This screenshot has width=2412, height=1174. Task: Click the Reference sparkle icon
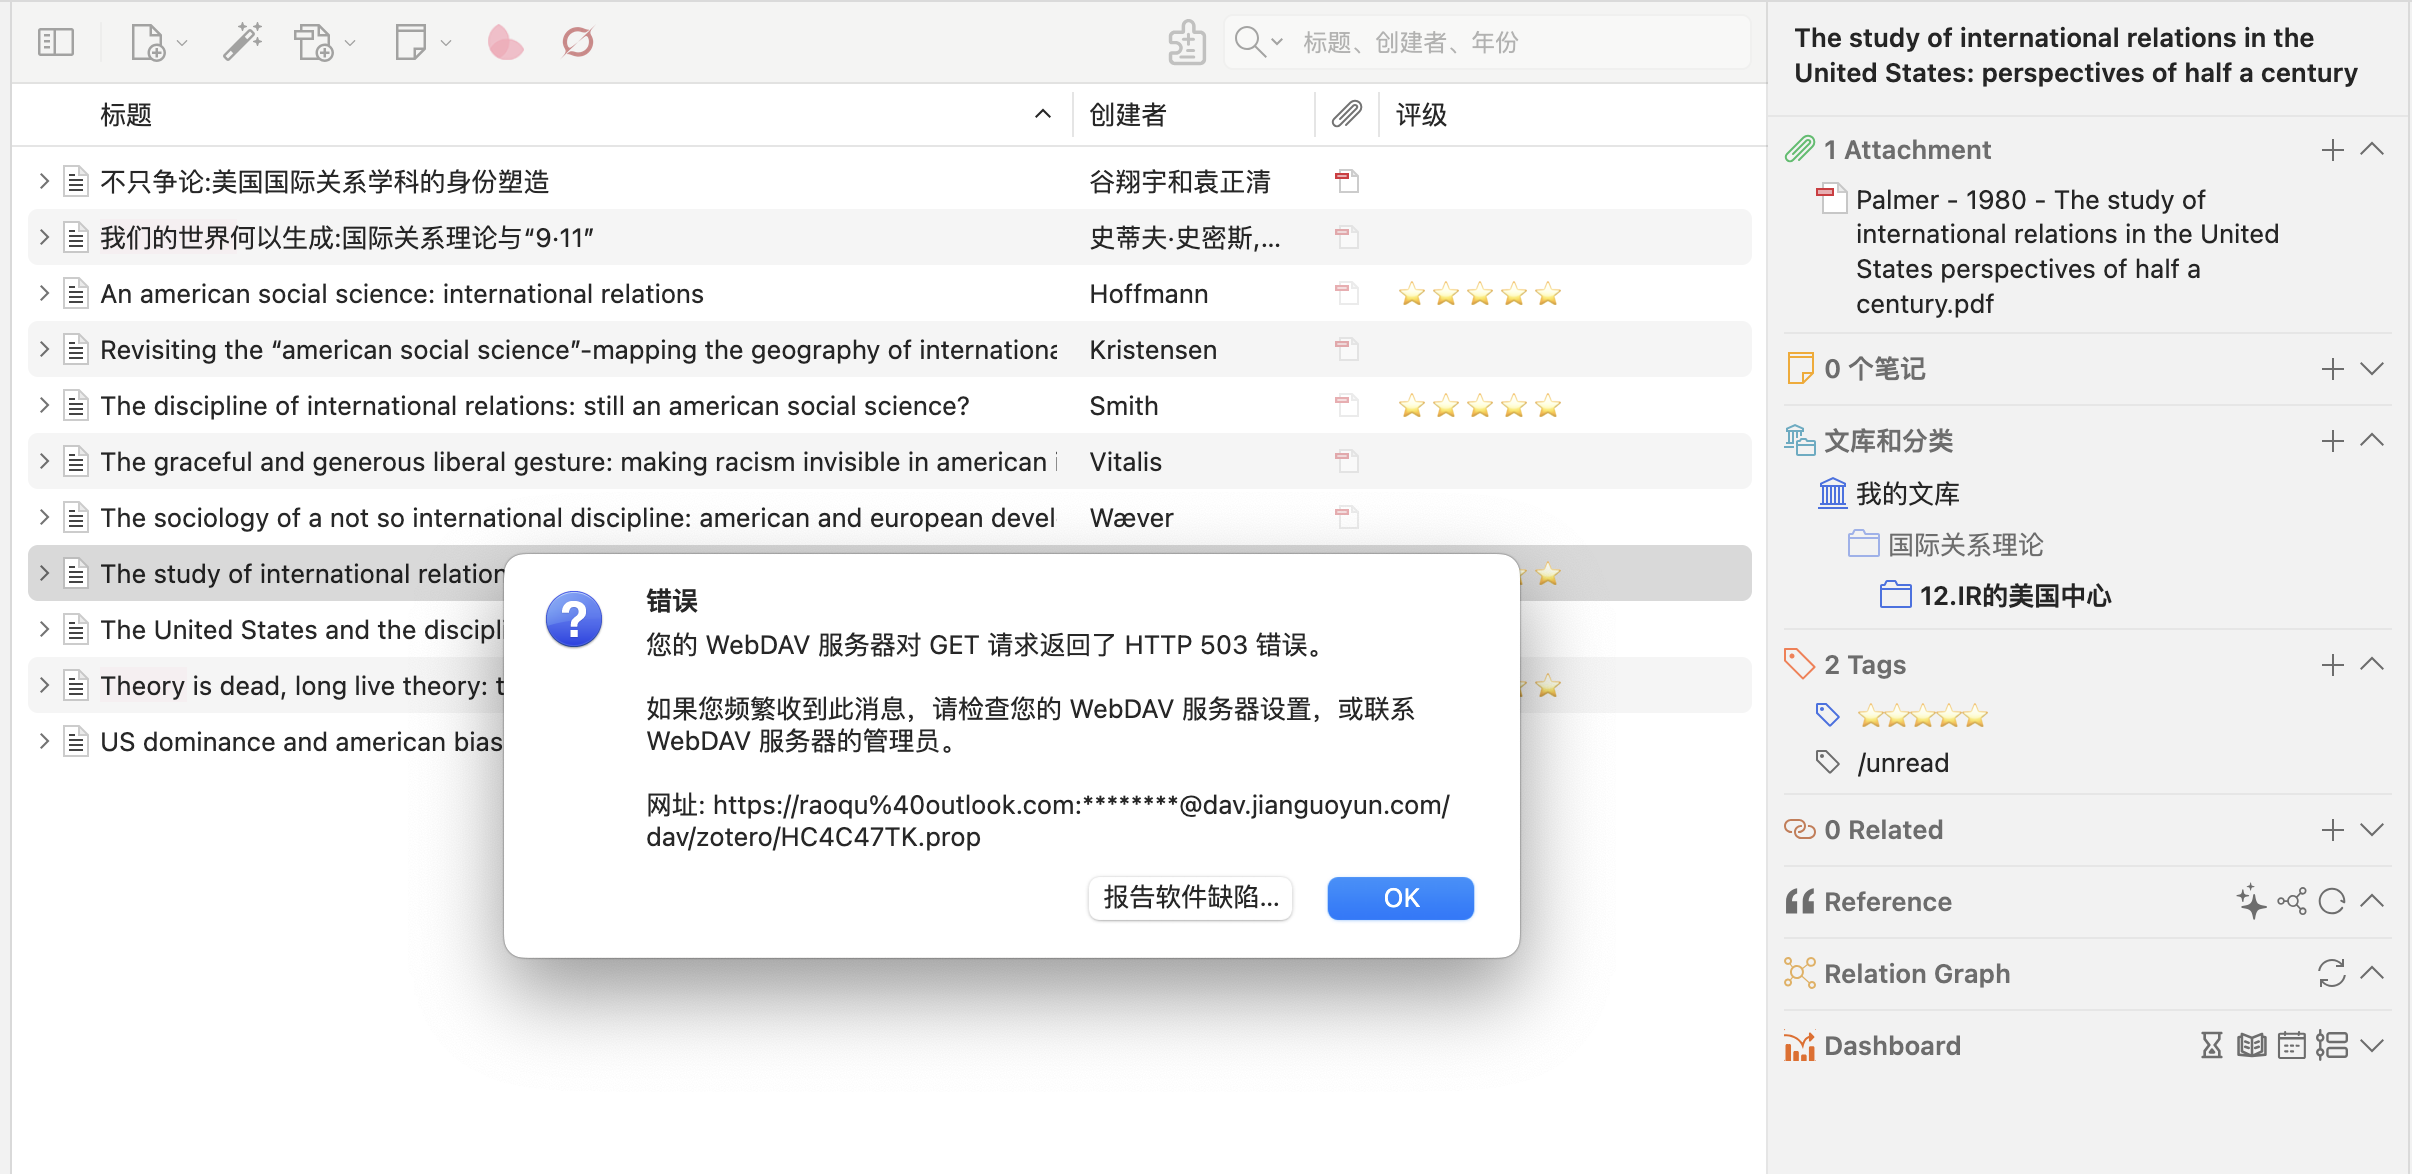[2250, 901]
